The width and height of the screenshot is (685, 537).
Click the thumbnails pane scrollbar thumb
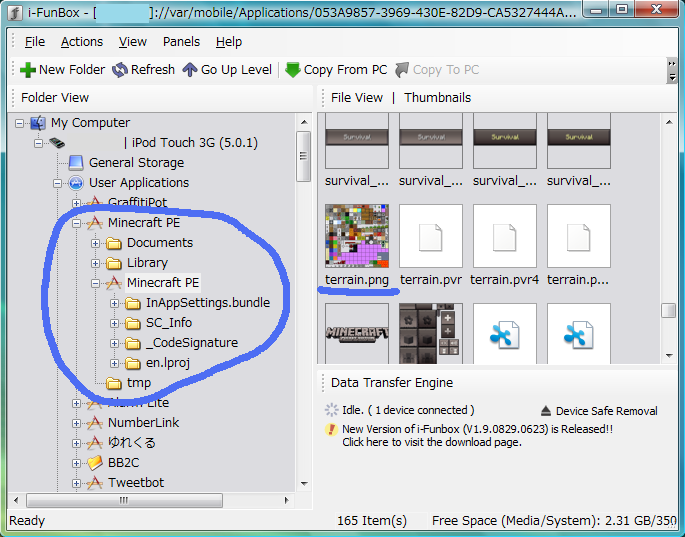[x=668, y=311]
